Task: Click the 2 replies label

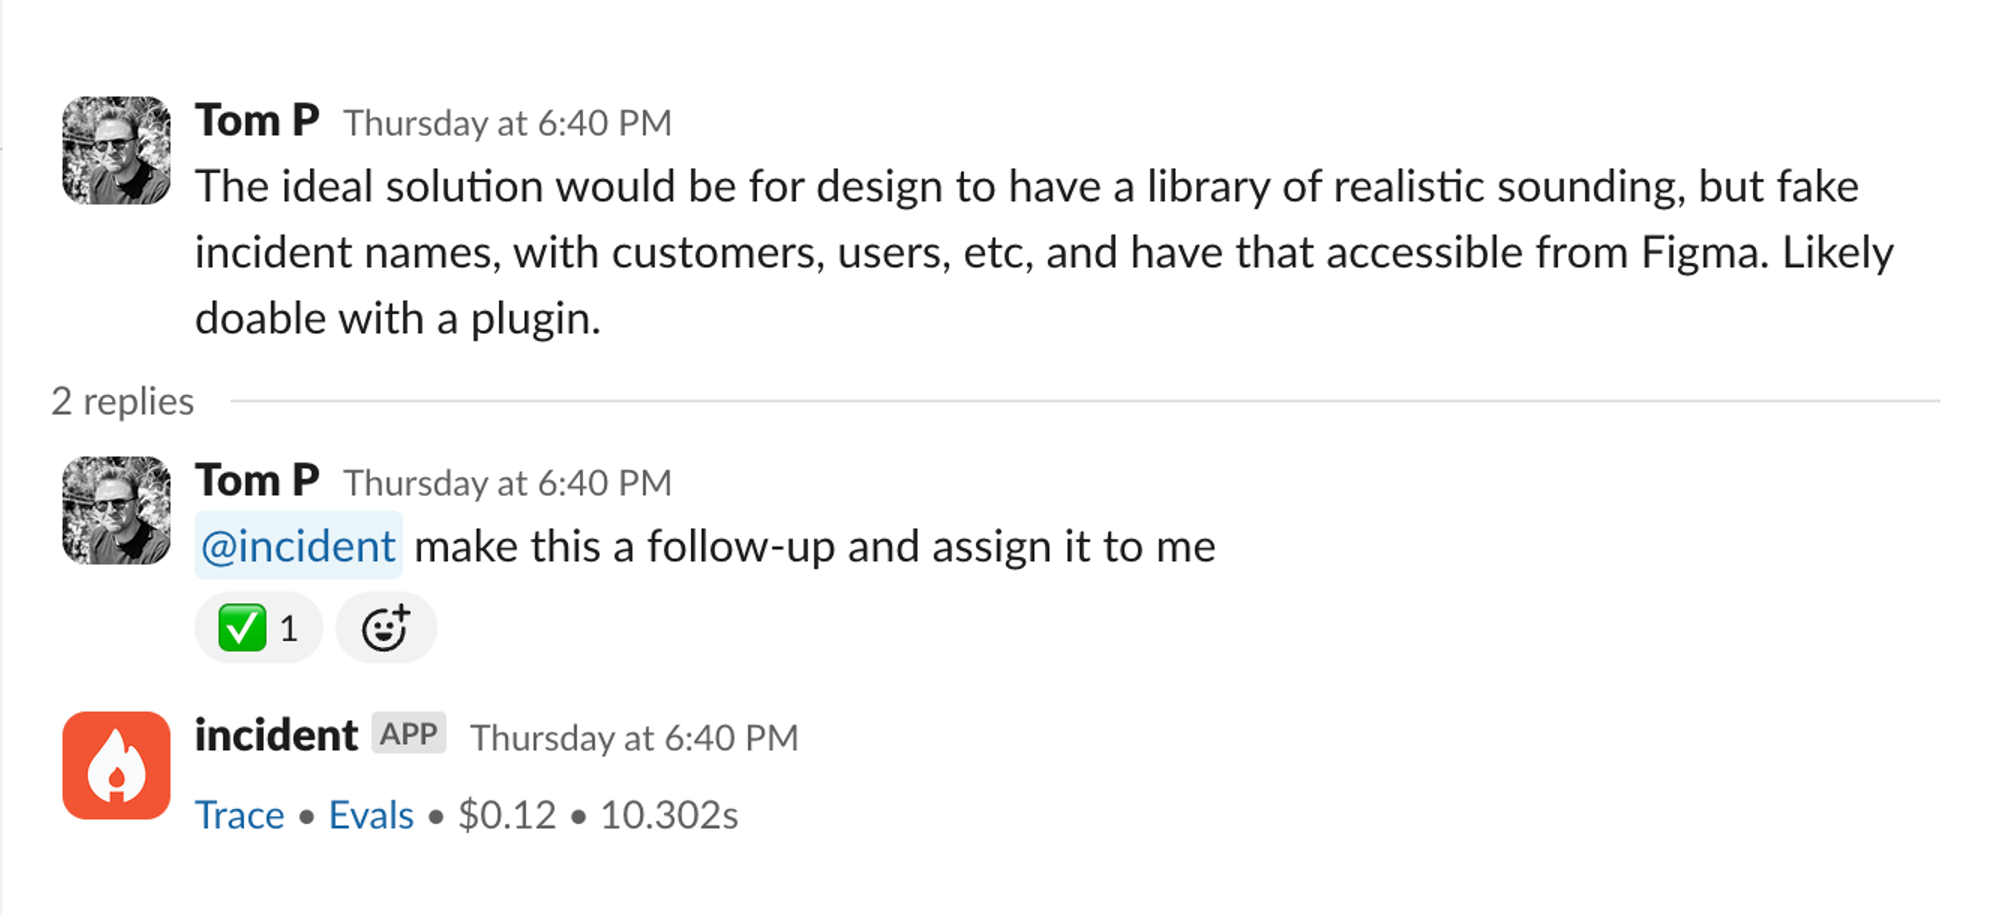Action: pyautogui.click(x=123, y=401)
